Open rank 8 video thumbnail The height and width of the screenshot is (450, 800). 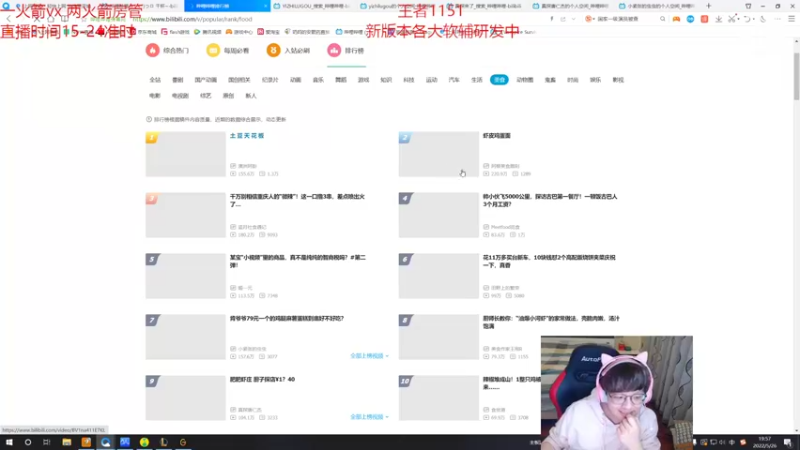pos(439,337)
